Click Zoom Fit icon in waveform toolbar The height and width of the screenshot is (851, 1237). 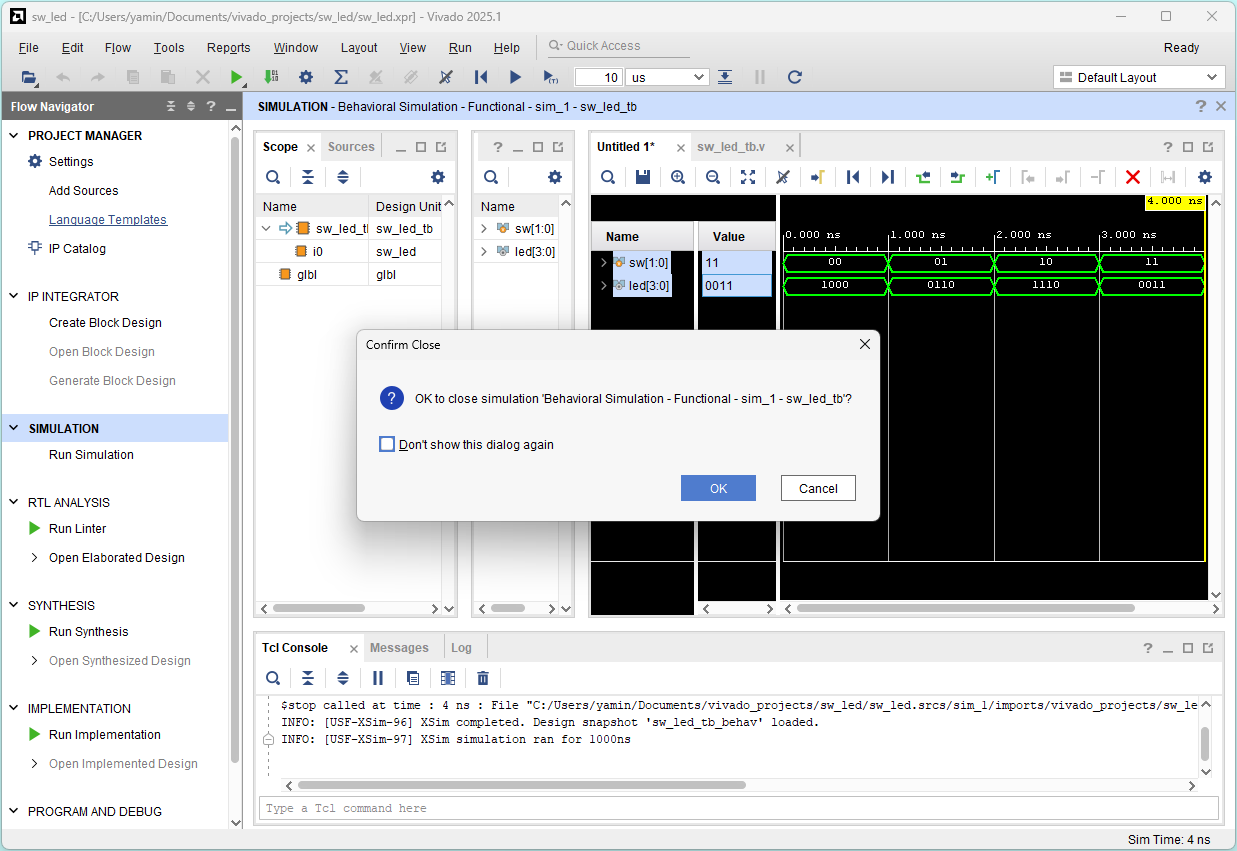tap(748, 177)
